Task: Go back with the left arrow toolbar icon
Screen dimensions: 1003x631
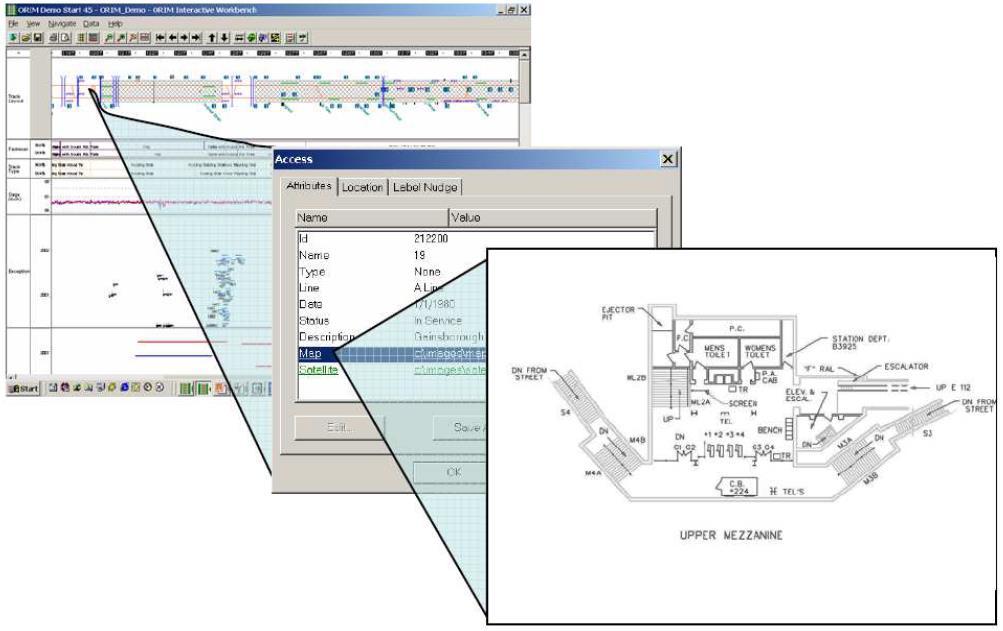Action: [173, 38]
